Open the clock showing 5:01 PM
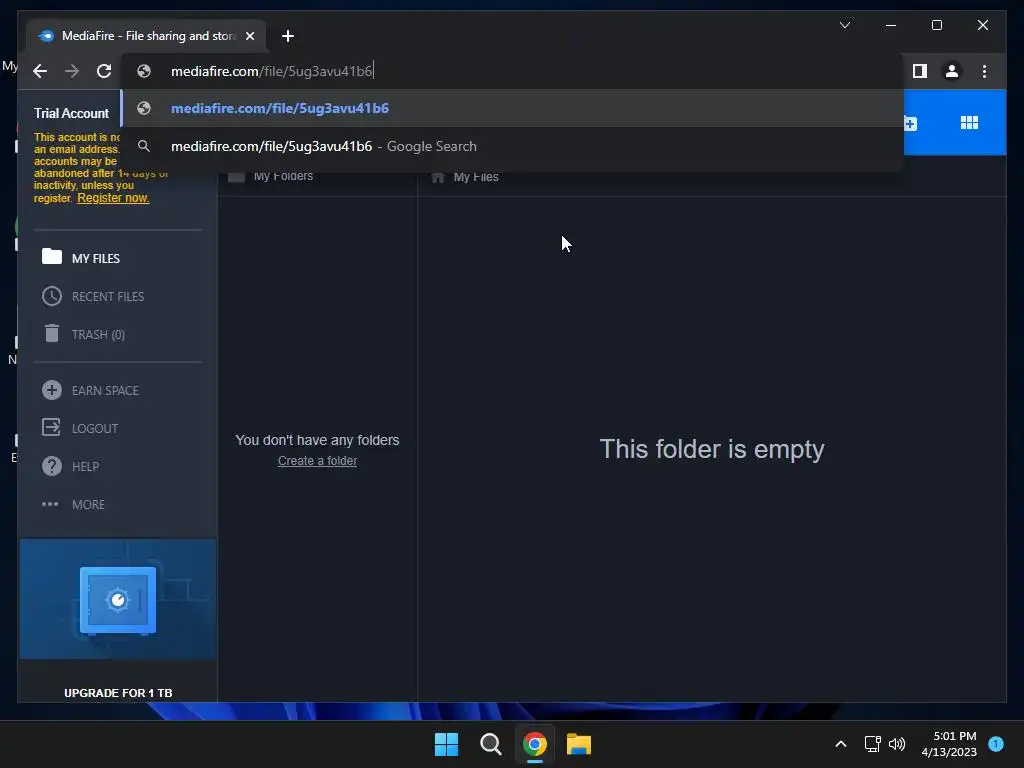The image size is (1024, 768). pyautogui.click(x=949, y=744)
